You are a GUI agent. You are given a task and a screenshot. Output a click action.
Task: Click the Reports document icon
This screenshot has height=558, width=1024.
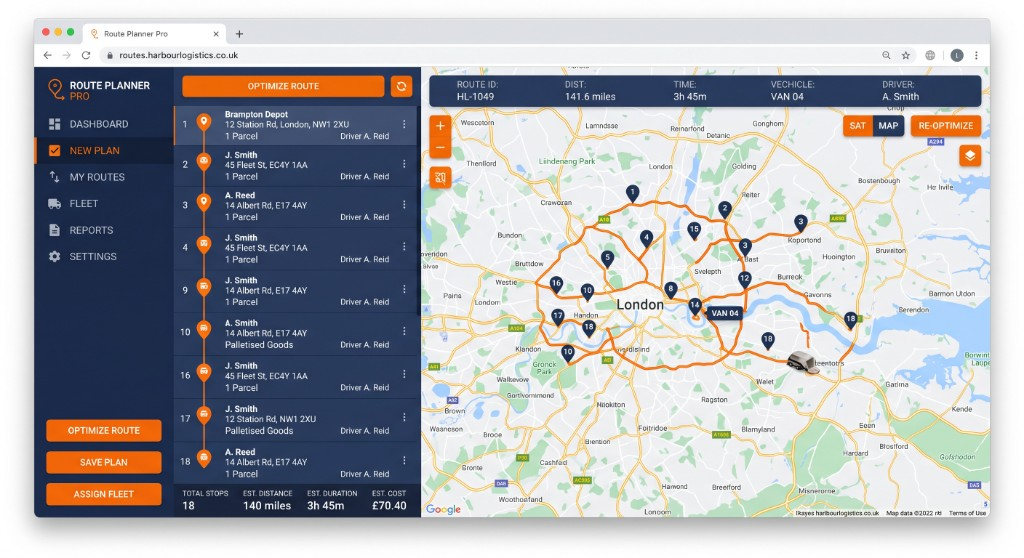tap(54, 230)
